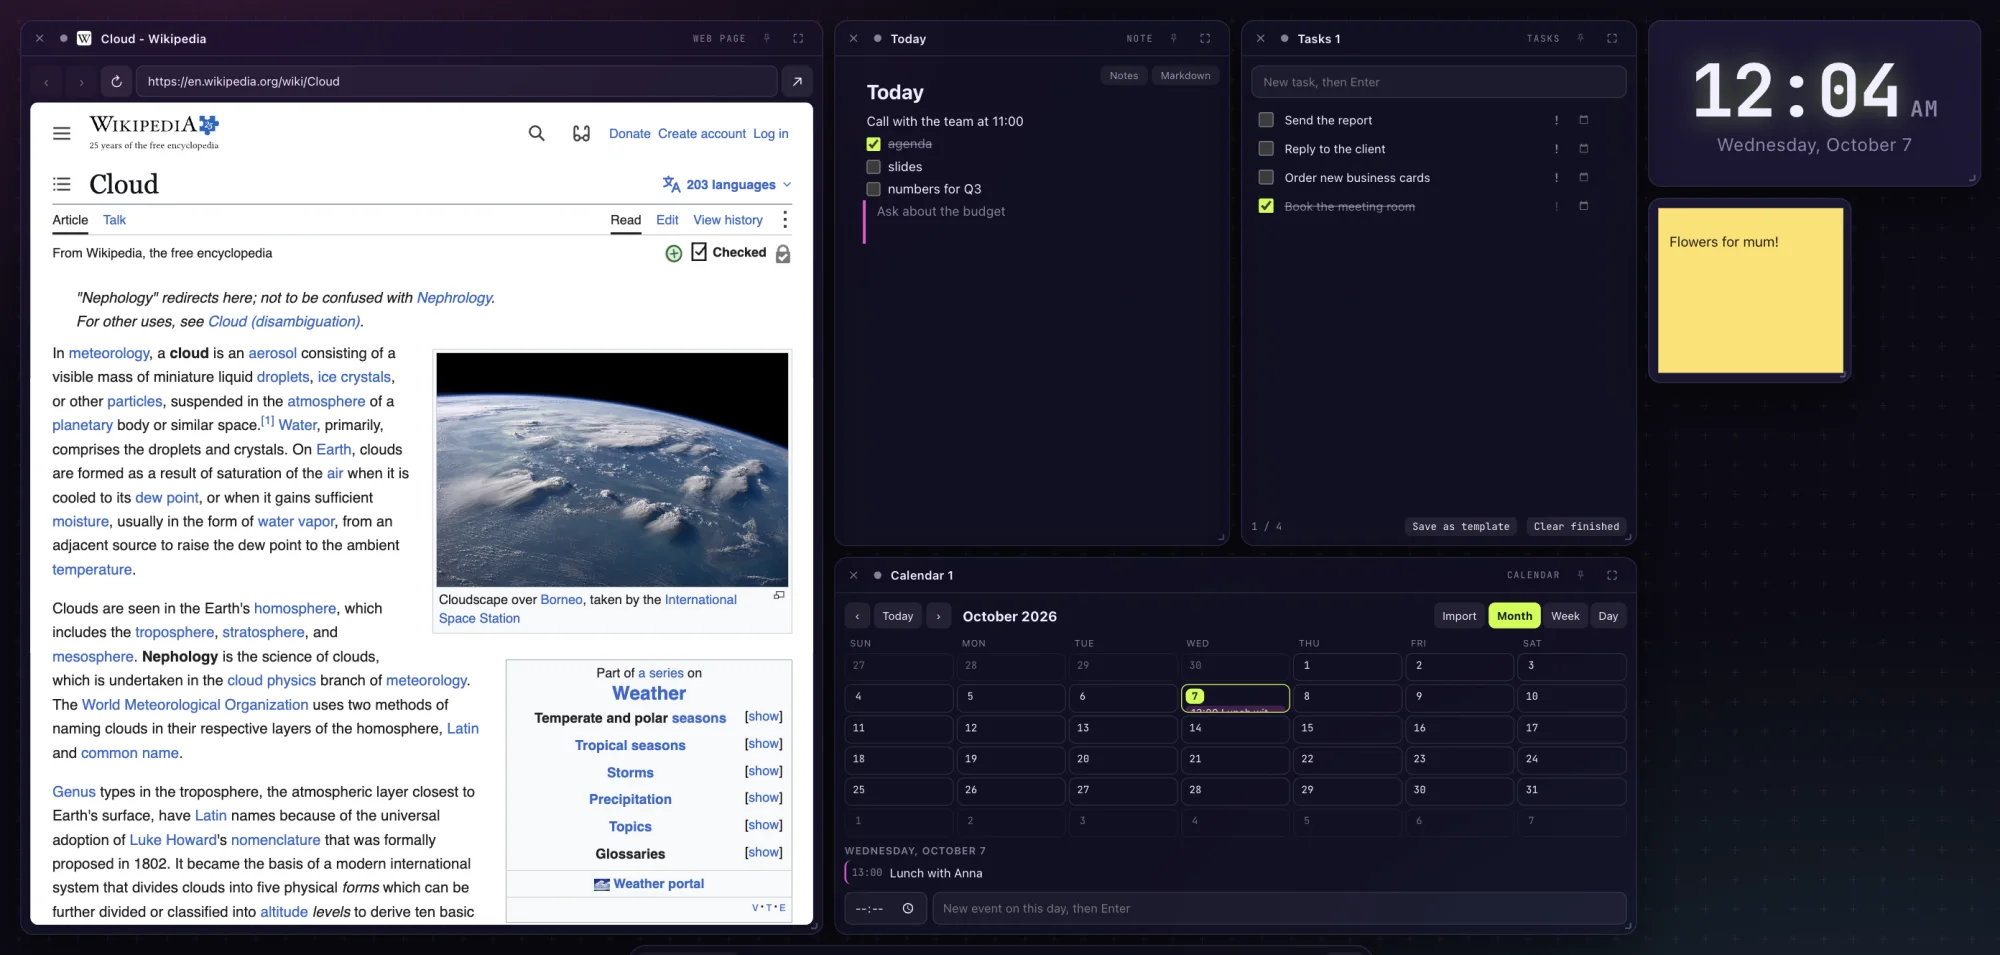
Task: Pin the Tasks 1 panel
Action: point(1581,39)
